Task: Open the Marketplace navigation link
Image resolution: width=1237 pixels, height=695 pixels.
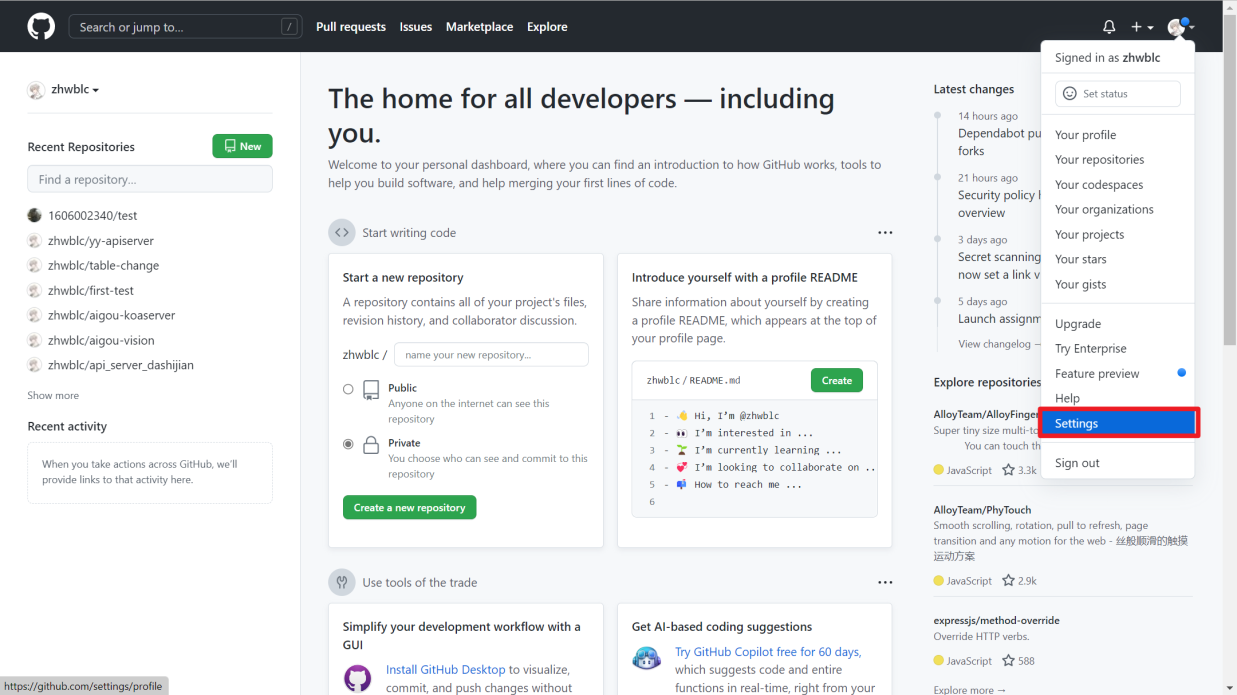Action: (479, 27)
